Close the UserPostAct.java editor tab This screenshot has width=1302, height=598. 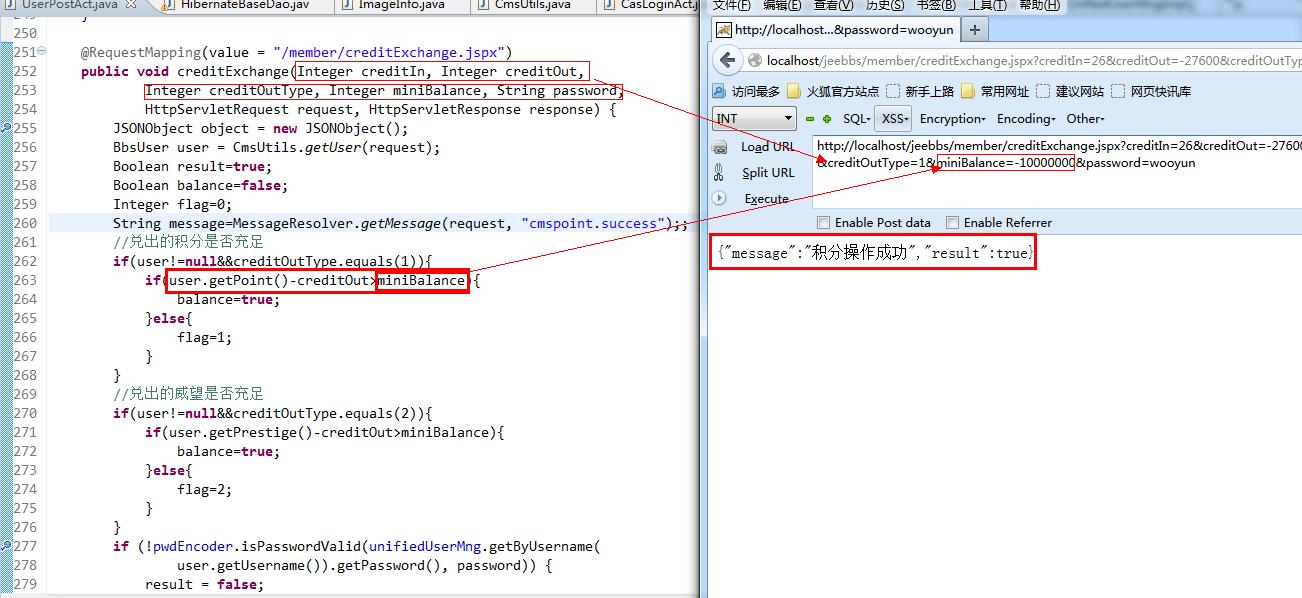coord(130,5)
